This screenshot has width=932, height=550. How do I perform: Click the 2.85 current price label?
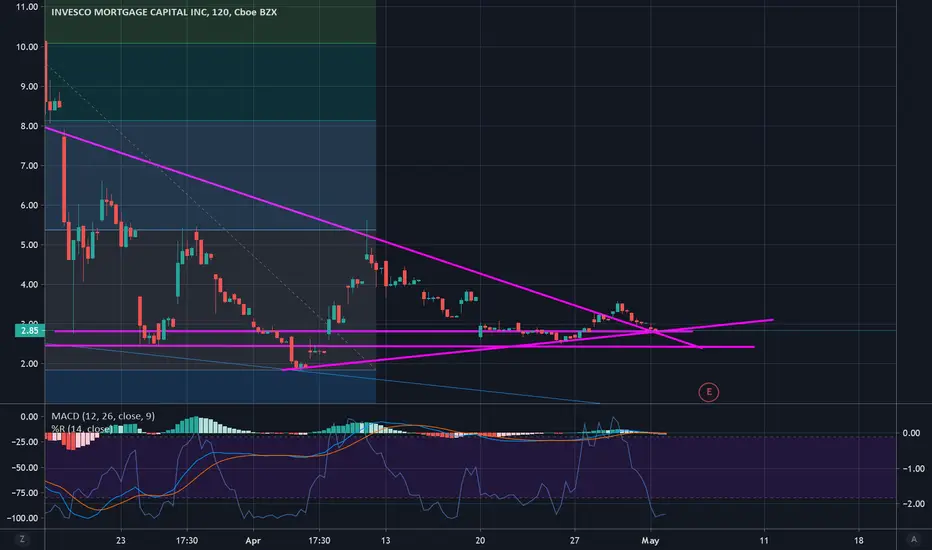29,331
